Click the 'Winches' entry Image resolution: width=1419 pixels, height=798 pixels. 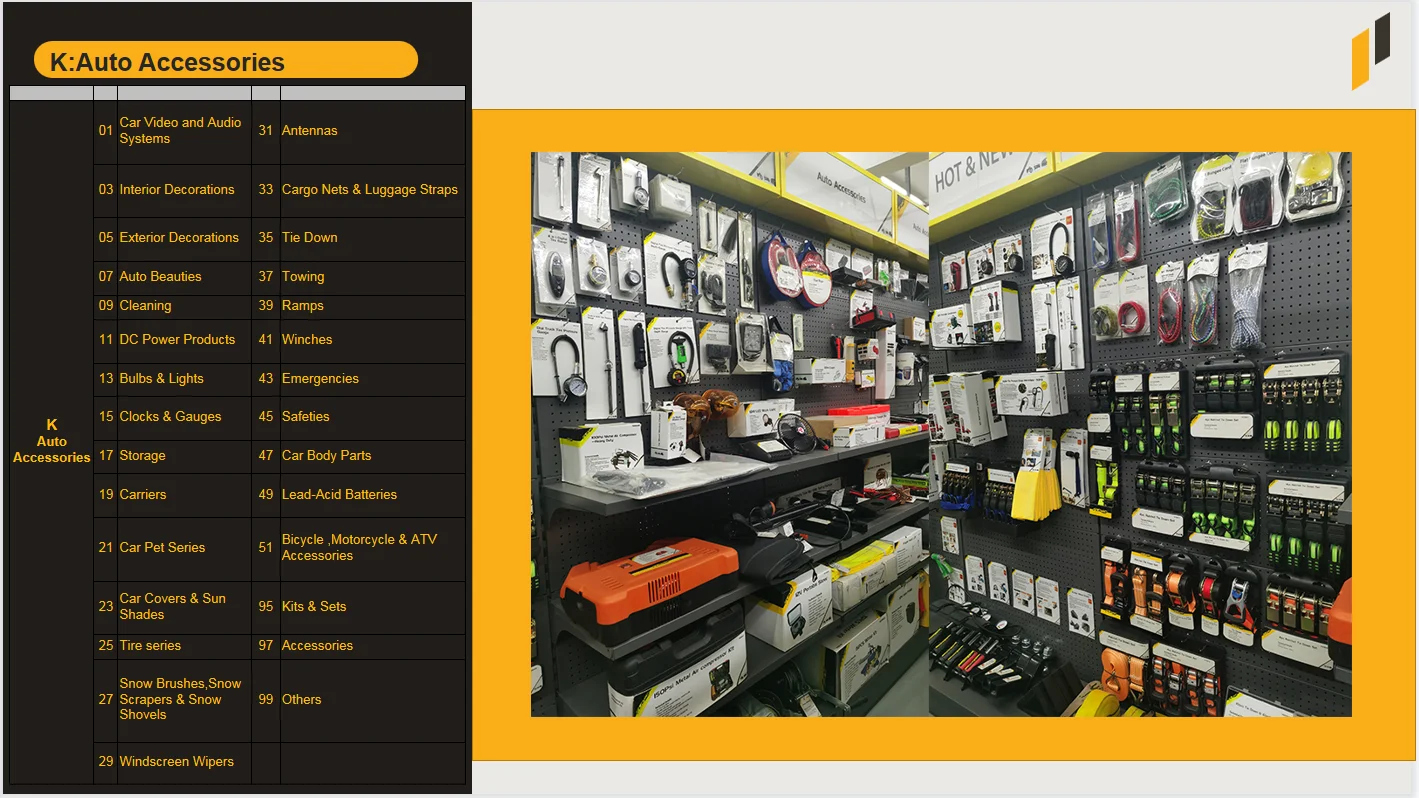(x=307, y=340)
